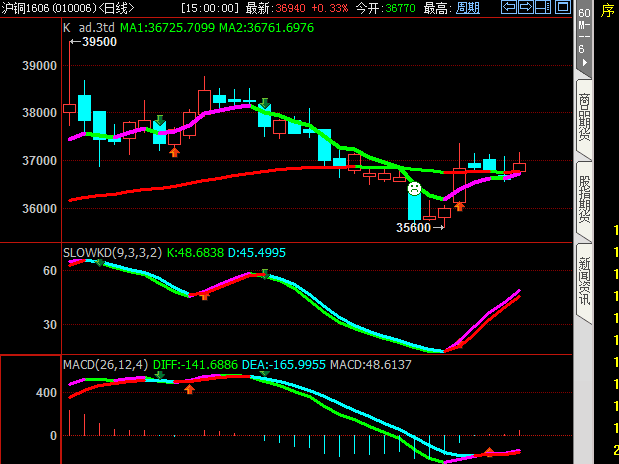Click the sad face marker on the K-line
The width and height of the screenshot is (619, 464).
(x=414, y=188)
